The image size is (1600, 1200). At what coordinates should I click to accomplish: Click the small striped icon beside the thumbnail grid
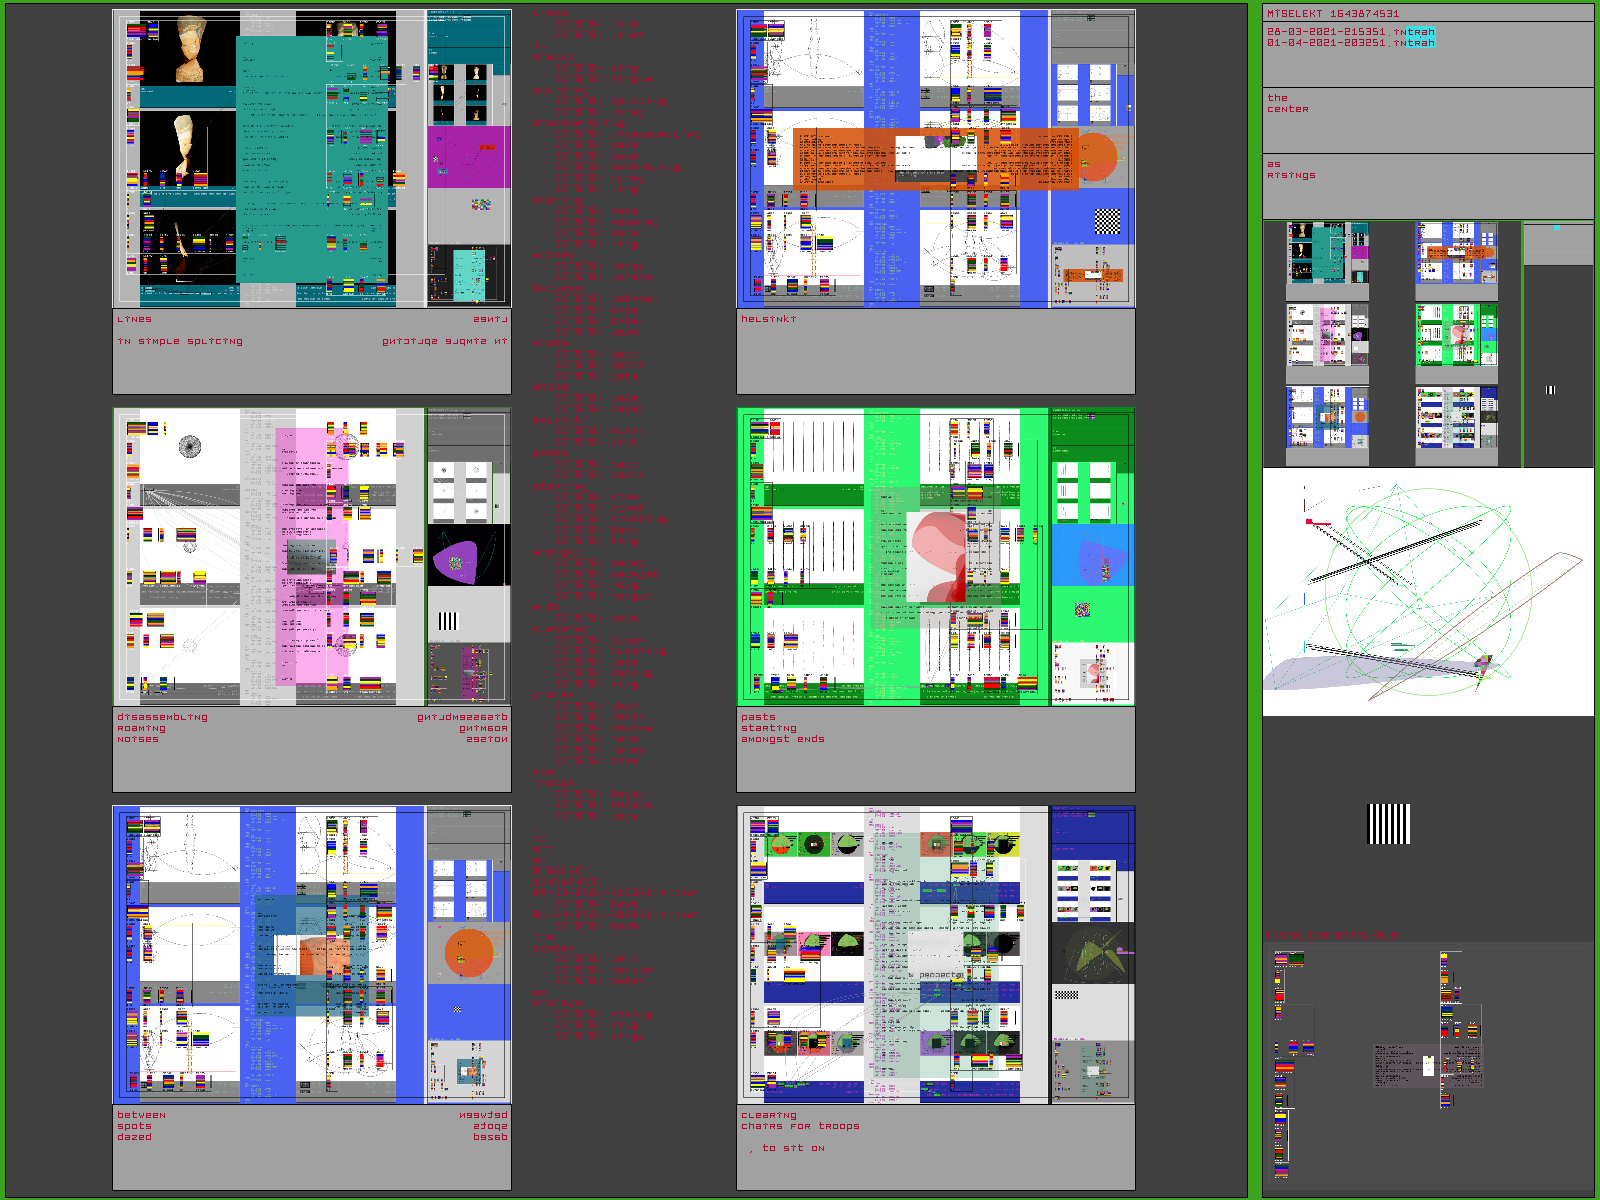(1550, 390)
